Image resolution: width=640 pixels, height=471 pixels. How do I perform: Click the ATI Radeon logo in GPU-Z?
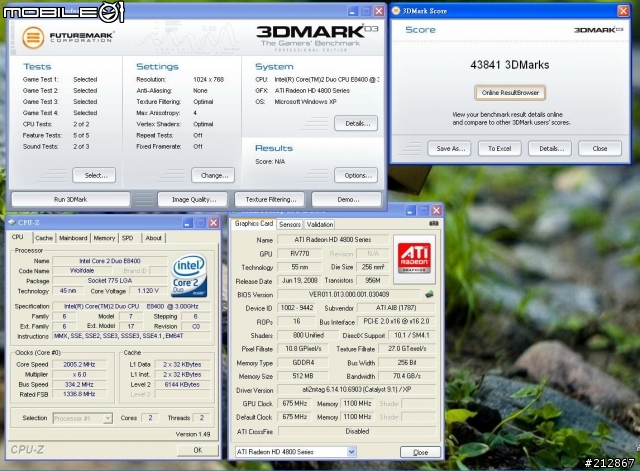(414, 259)
